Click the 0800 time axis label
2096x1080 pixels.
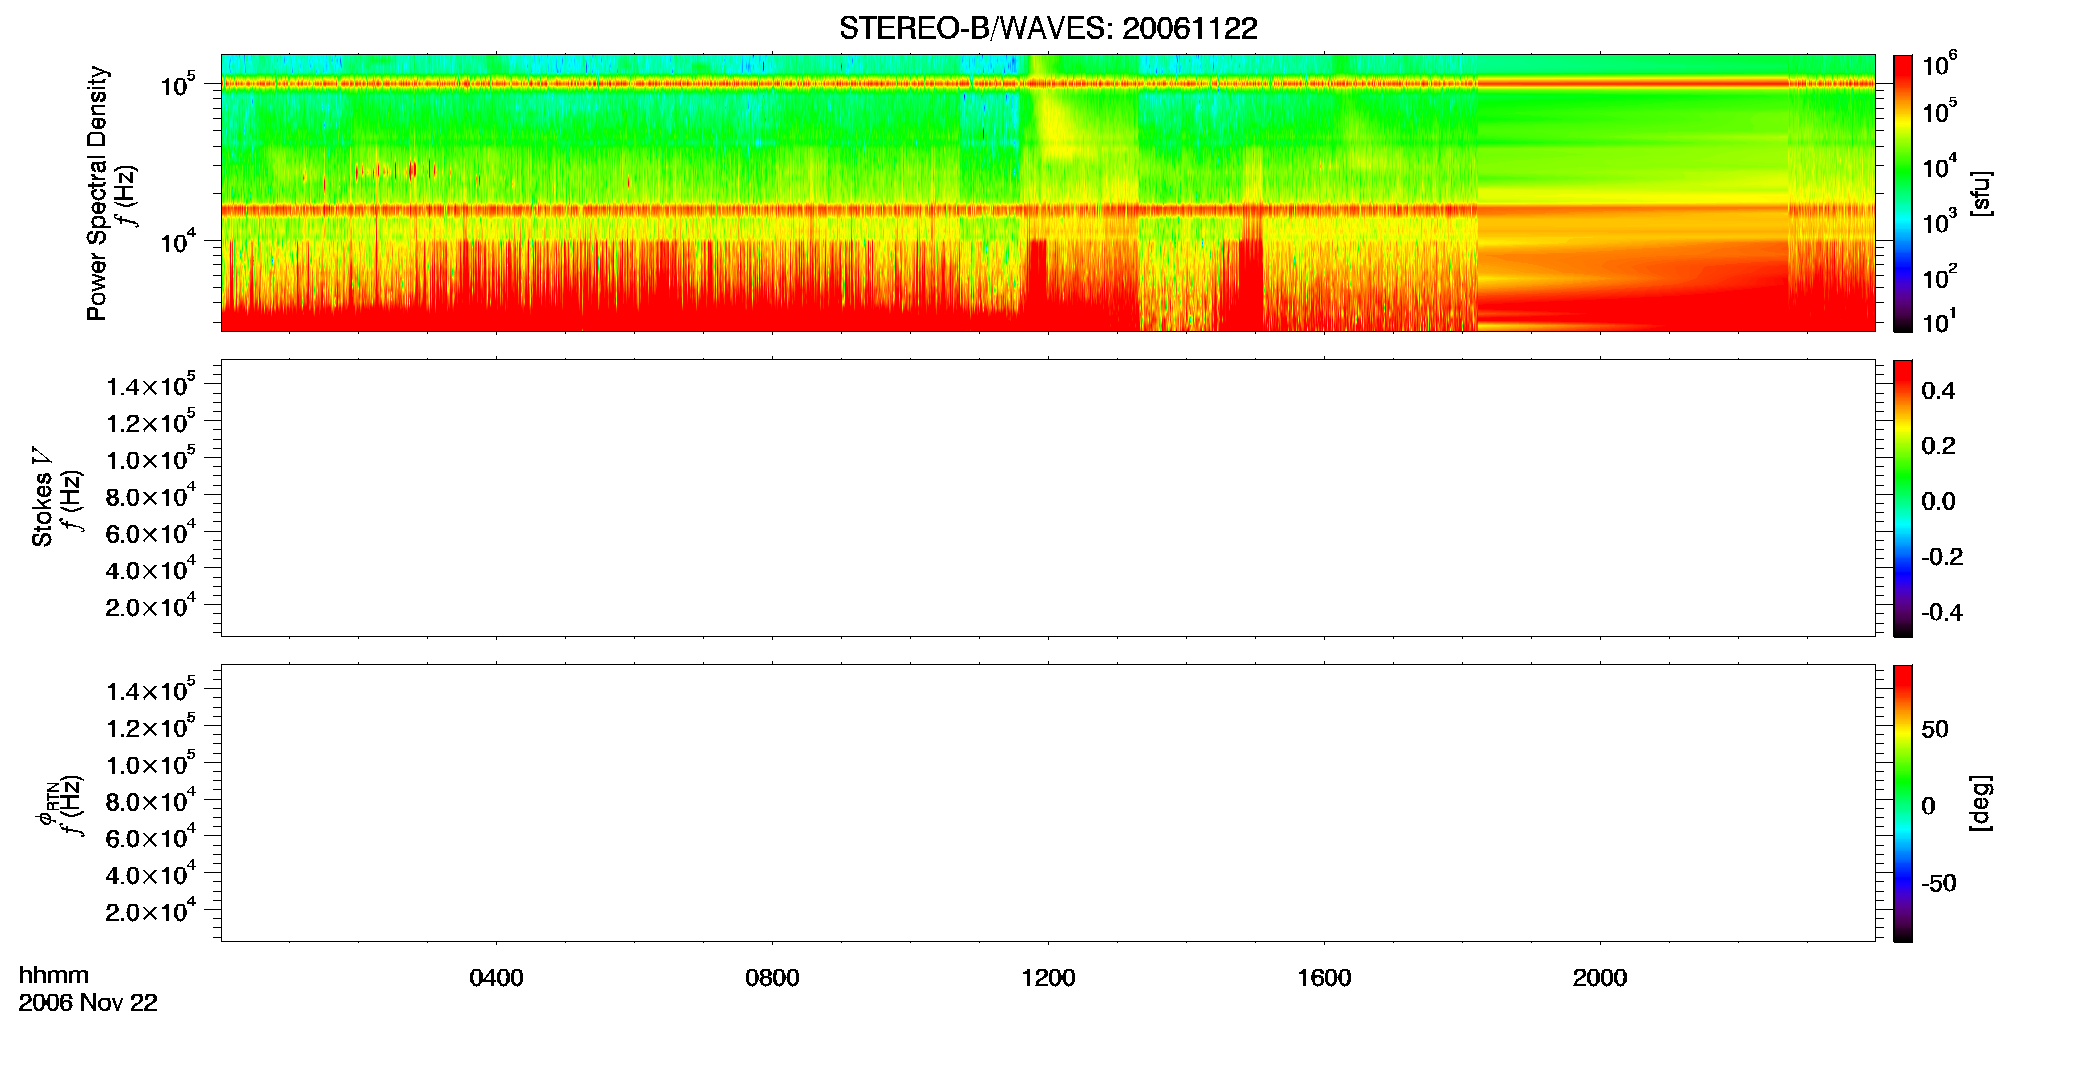(772, 978)
